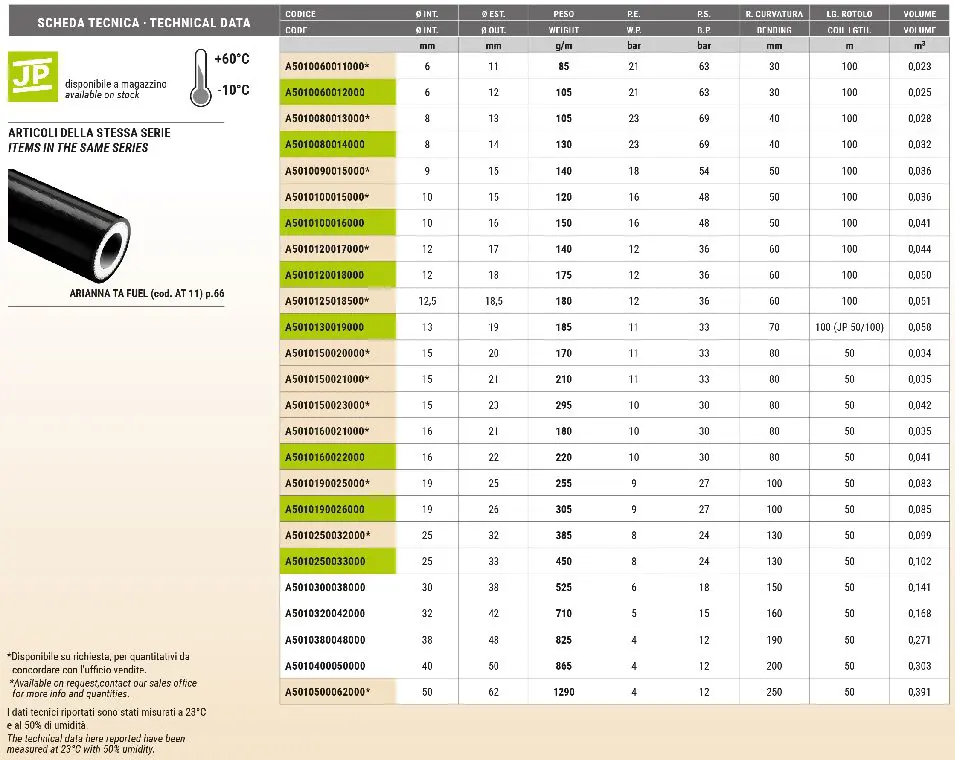Select the R. CURVATURA column header
The height and width of the screenshot is (760, 955).
point(774,14)
